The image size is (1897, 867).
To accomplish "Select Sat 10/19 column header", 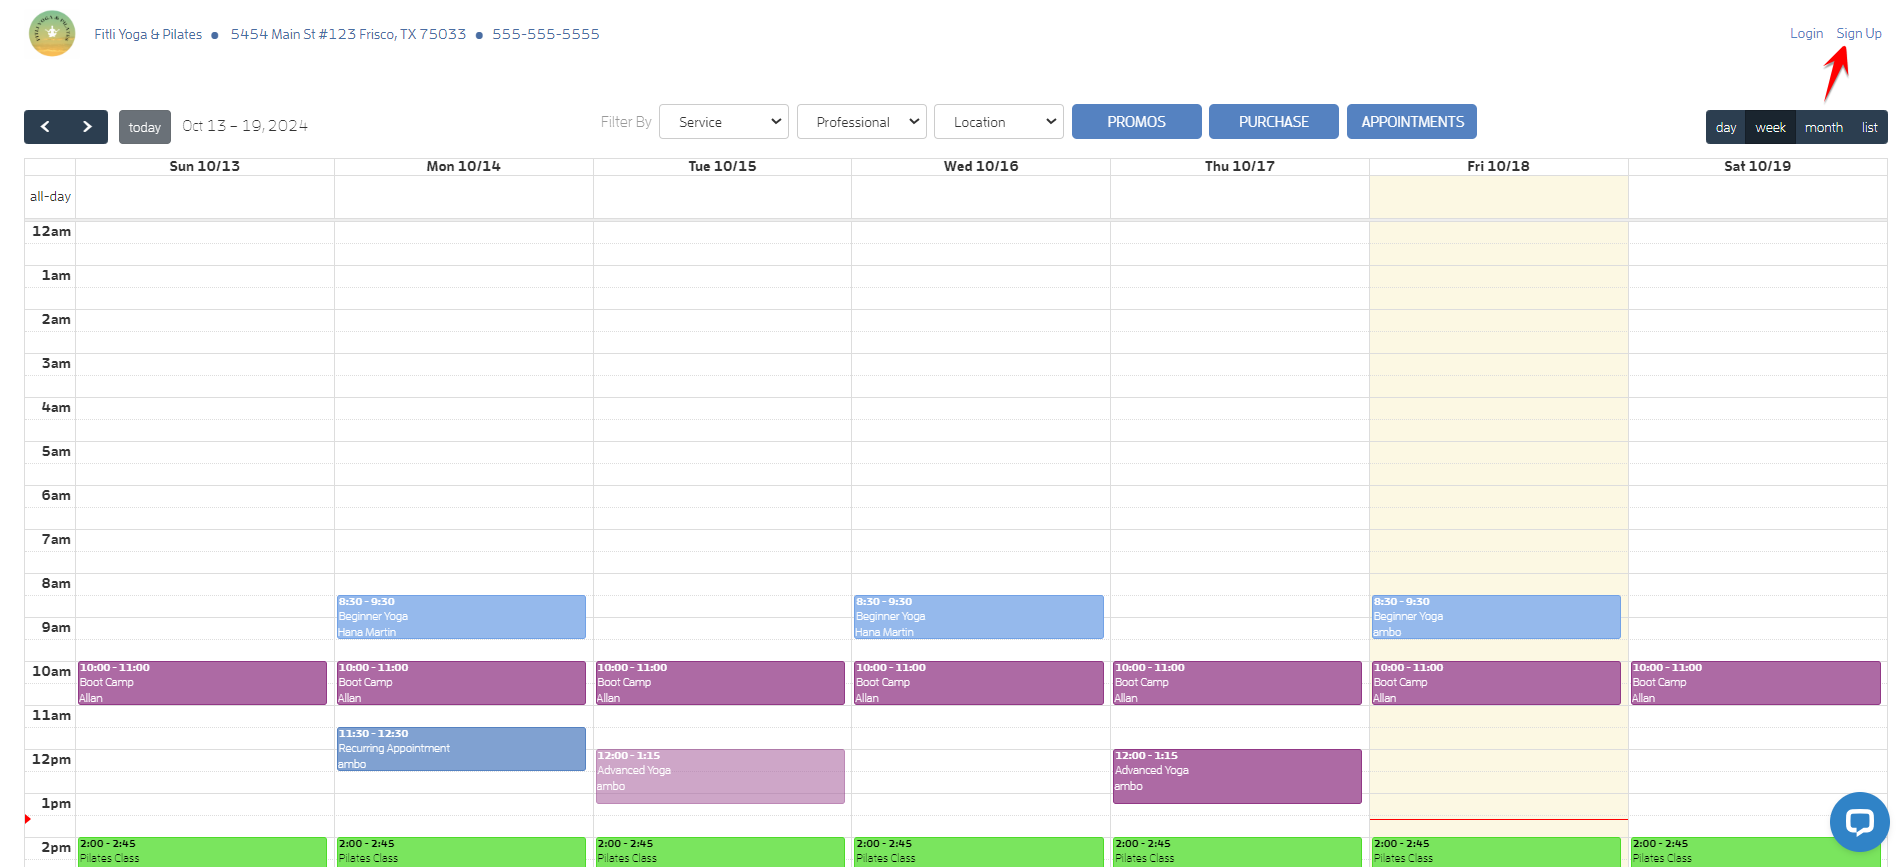I will pyautogui.click(x=1757, y=166).
